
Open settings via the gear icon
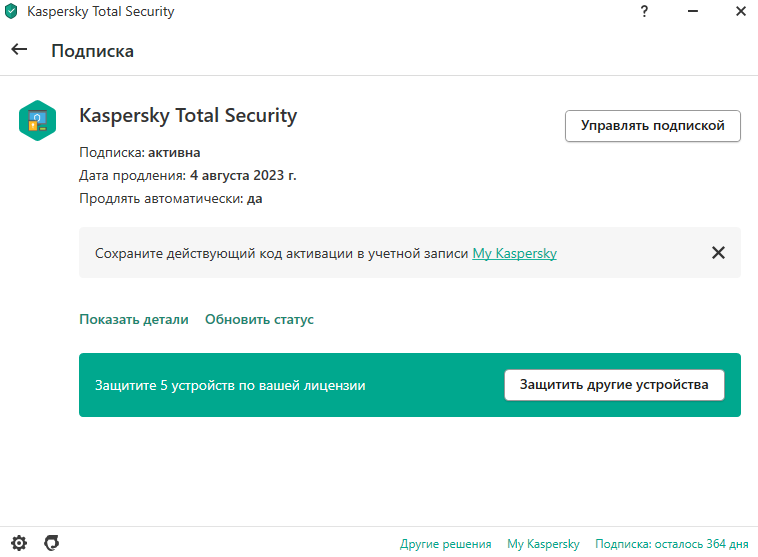[x=19, y=543]
